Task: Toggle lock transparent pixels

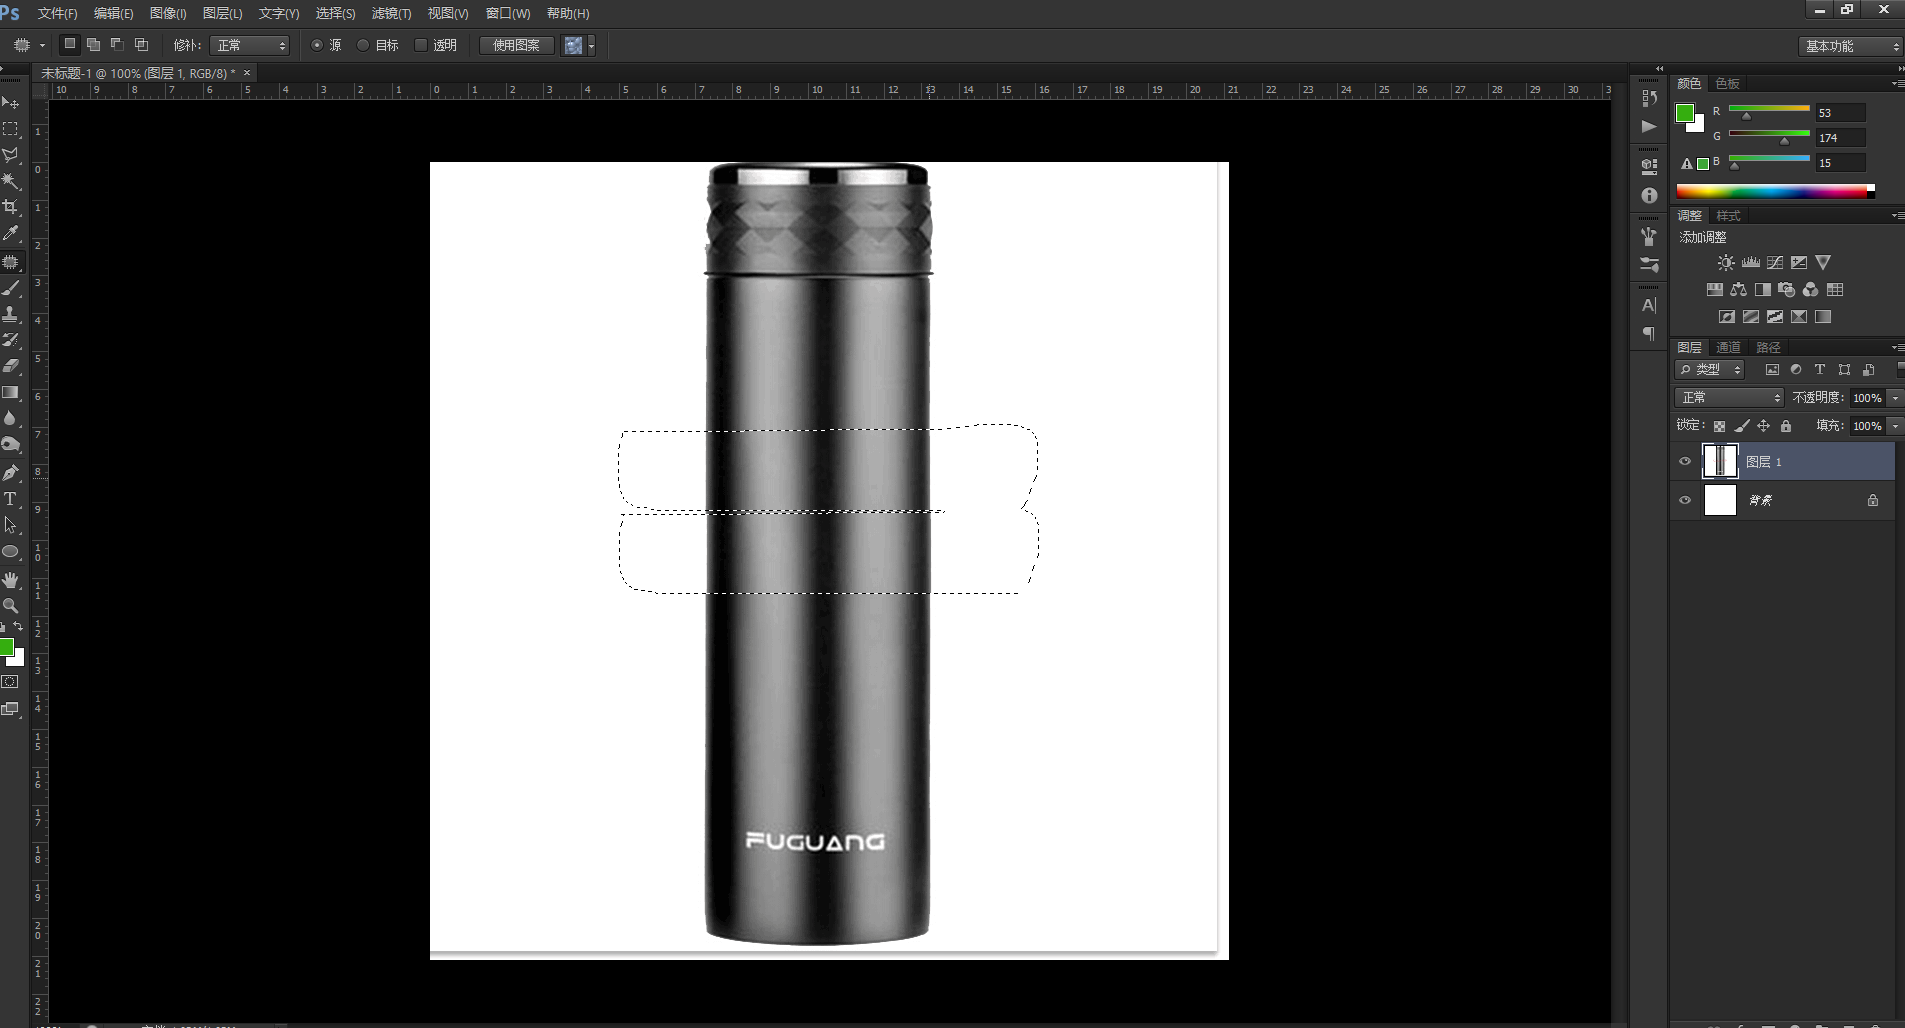Action: [1719, 426]
